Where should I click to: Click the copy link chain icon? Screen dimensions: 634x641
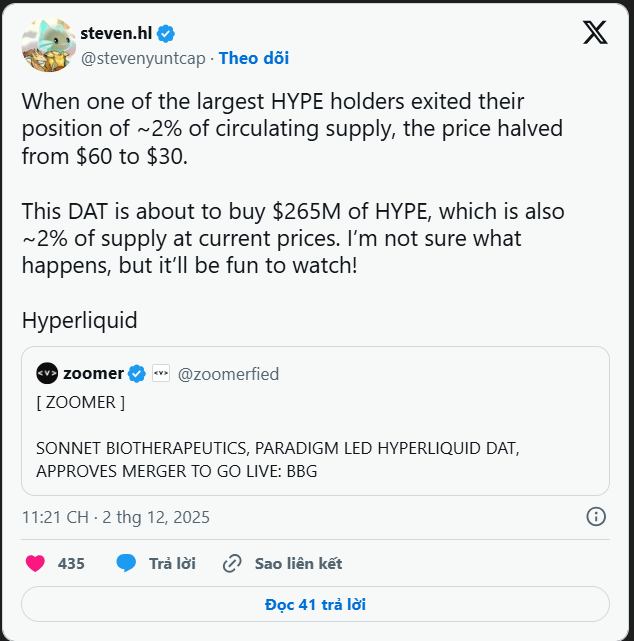(233, 563)
